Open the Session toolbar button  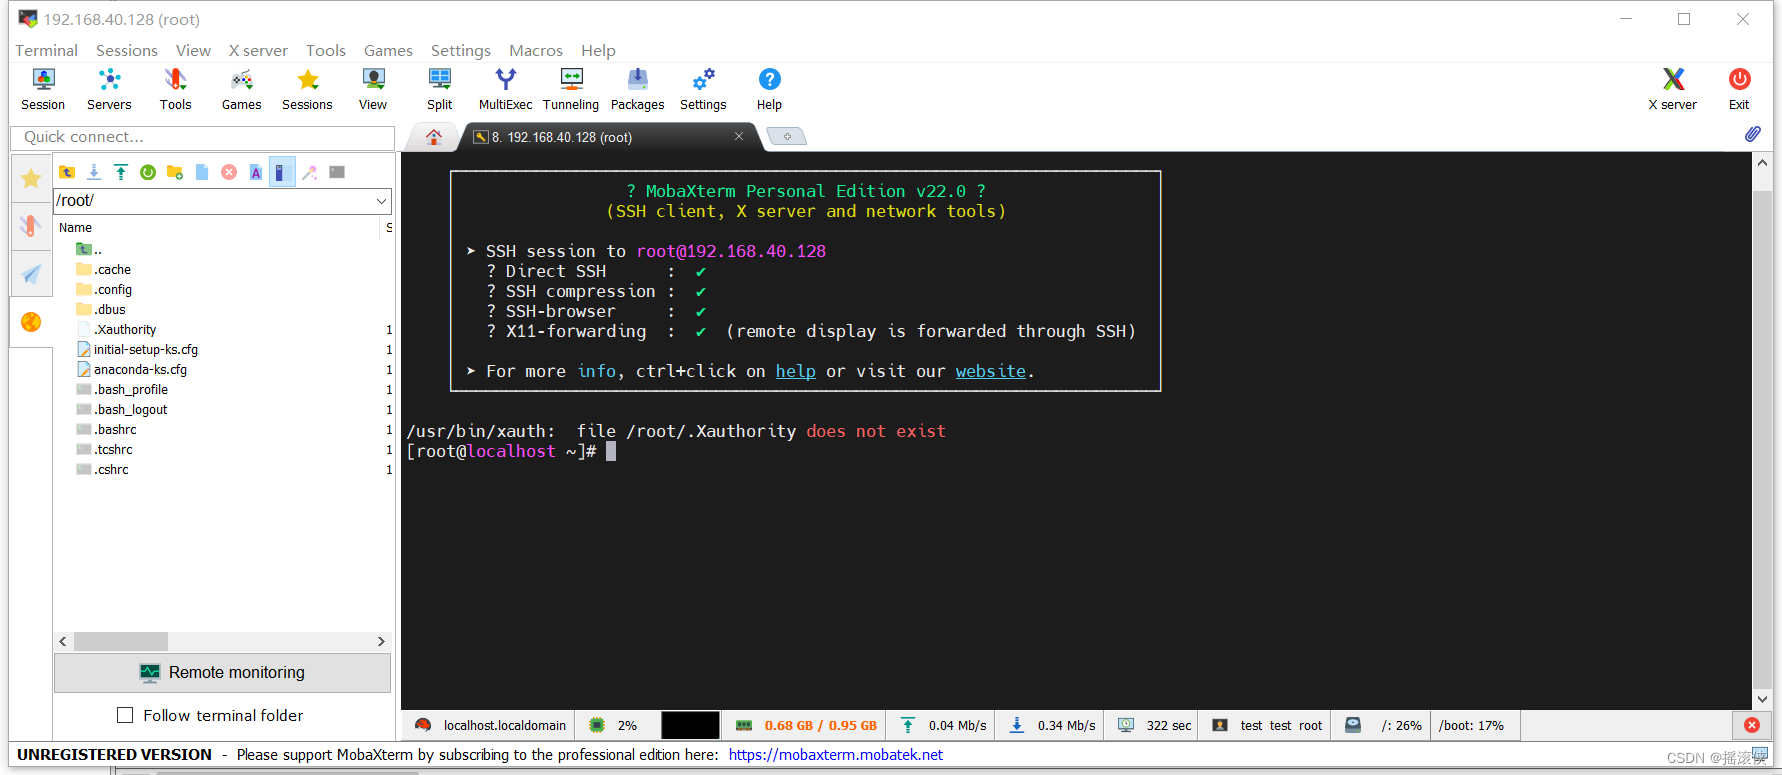pyautogui.click(x=43, y=89)
